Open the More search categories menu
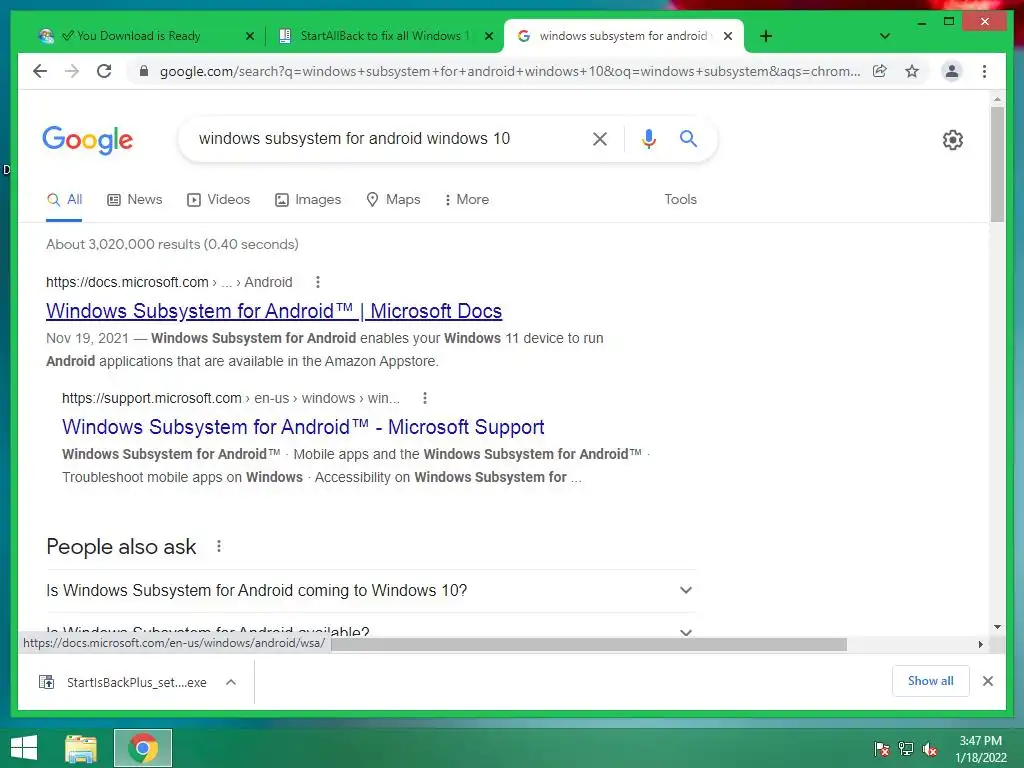The image size is (1024, 768). pyautogui.click(x=466, y=200)
